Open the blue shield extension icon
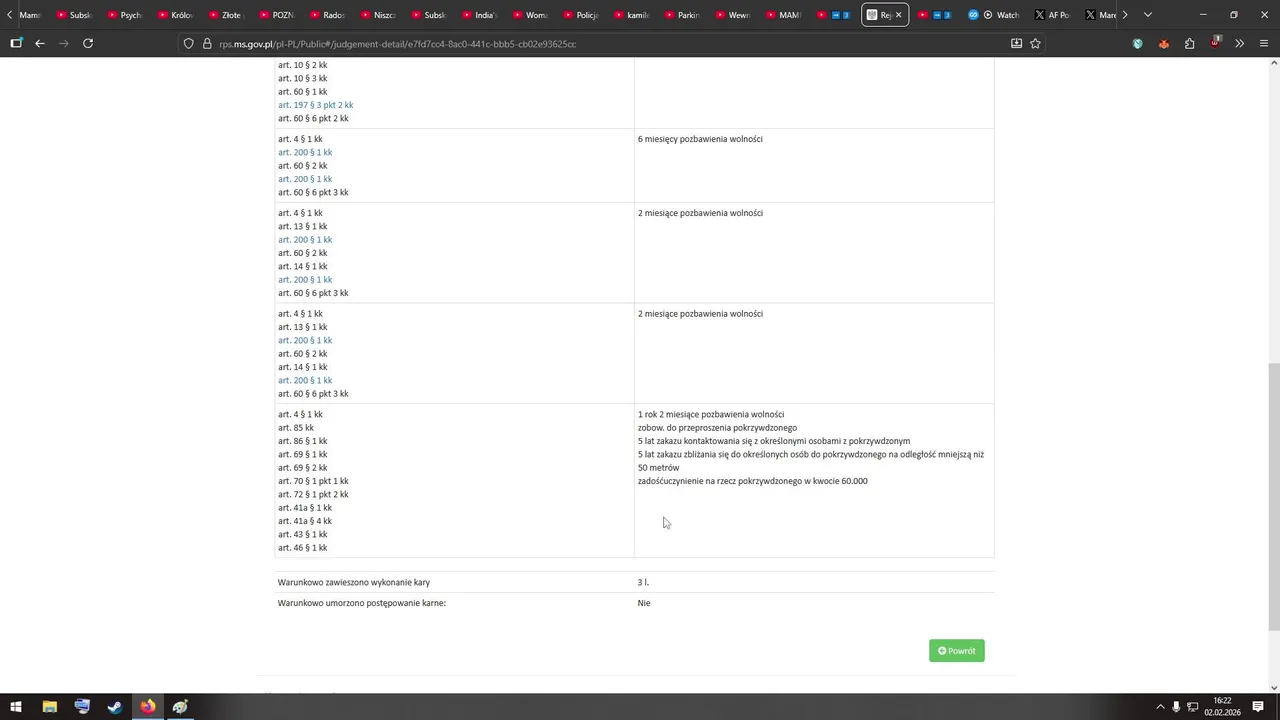The height and width of the screenshot is (720, 1280). tap(1137, 43)
